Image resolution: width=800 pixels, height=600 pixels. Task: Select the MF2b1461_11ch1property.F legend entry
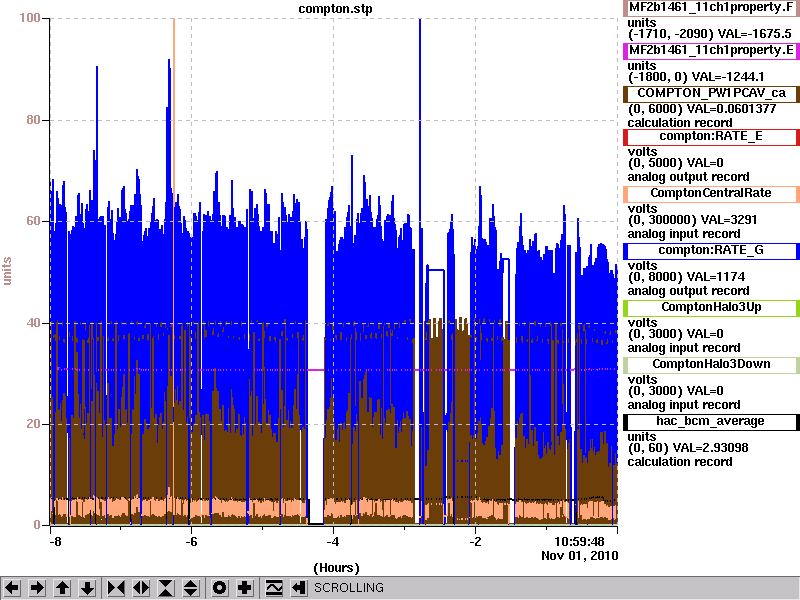coord(711,8)
